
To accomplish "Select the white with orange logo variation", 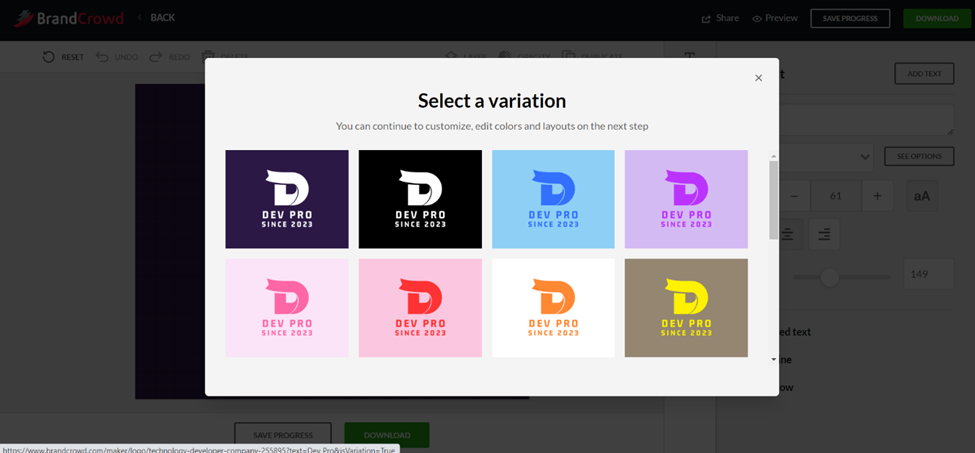I will click(x=553, y=308).
